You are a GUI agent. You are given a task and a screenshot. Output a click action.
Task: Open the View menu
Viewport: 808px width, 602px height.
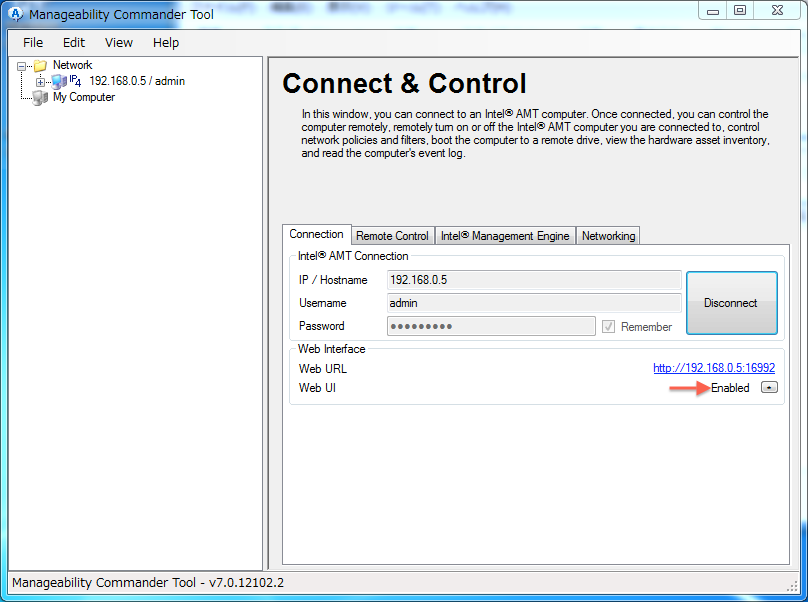click(119, 43)
